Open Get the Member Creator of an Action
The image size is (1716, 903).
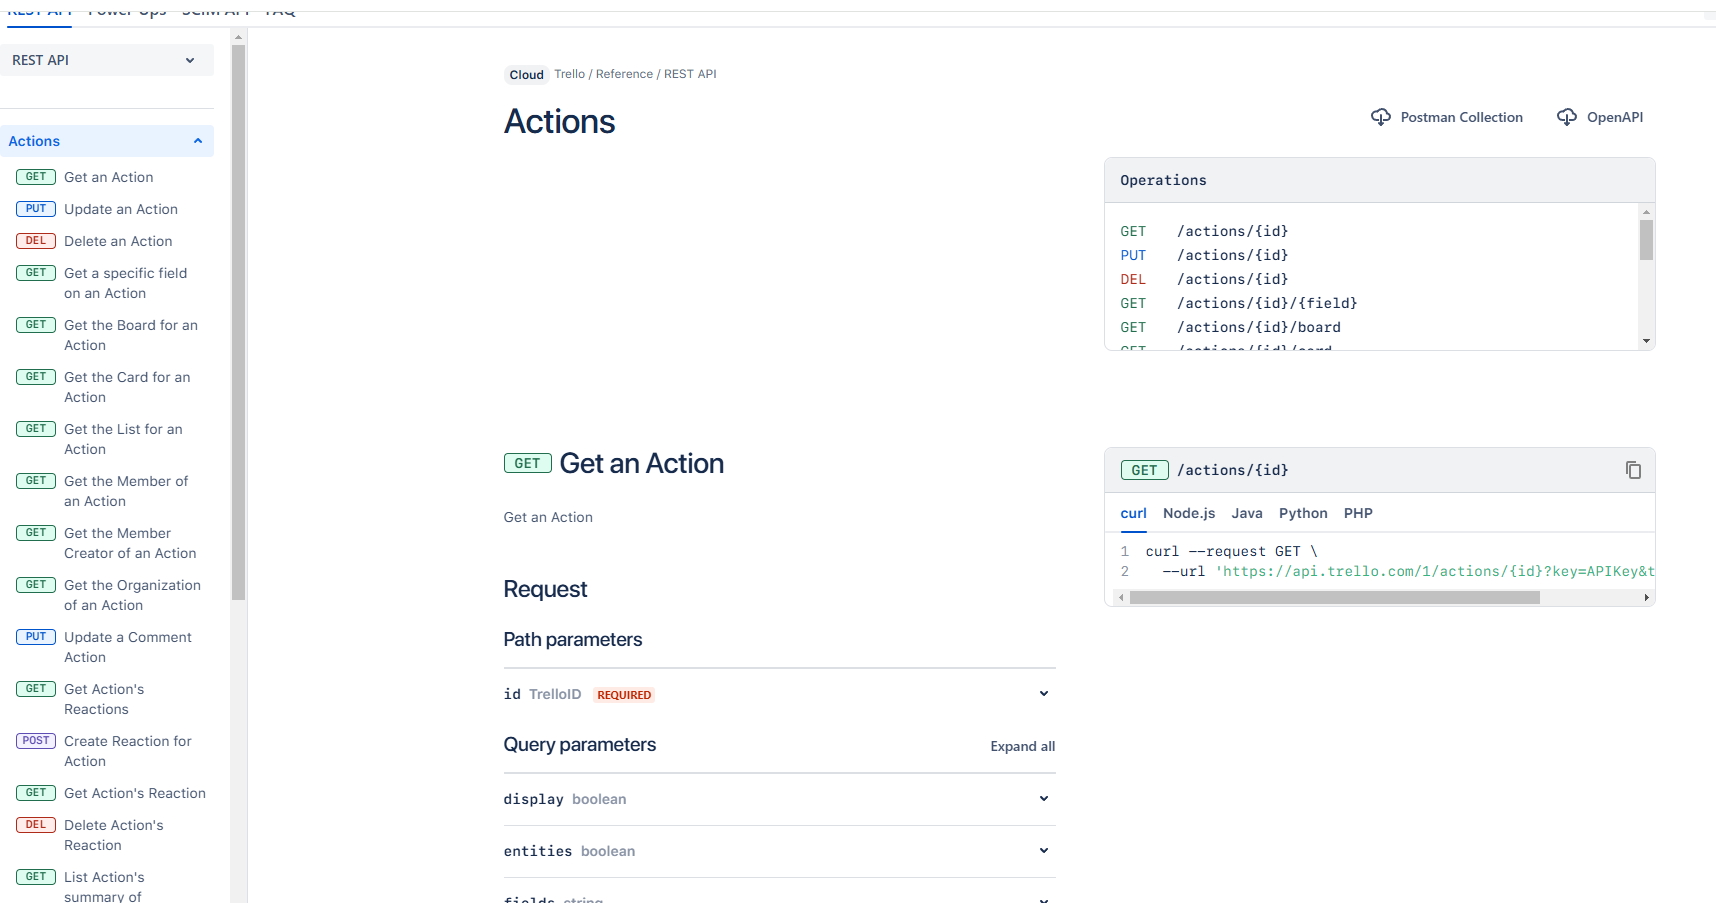[130, 543]
